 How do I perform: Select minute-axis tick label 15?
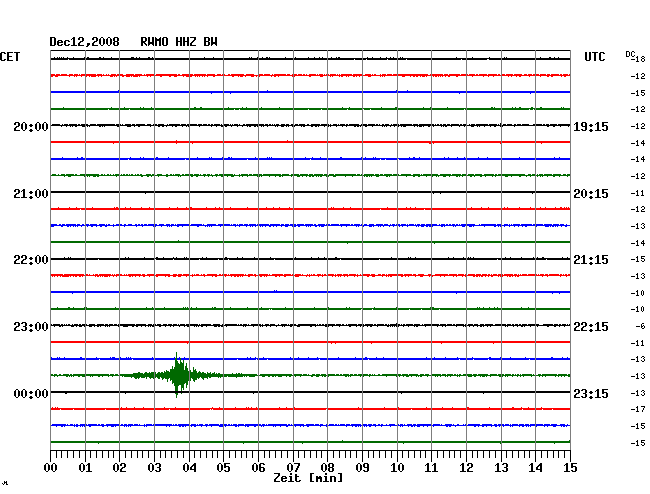pos(570,468)
